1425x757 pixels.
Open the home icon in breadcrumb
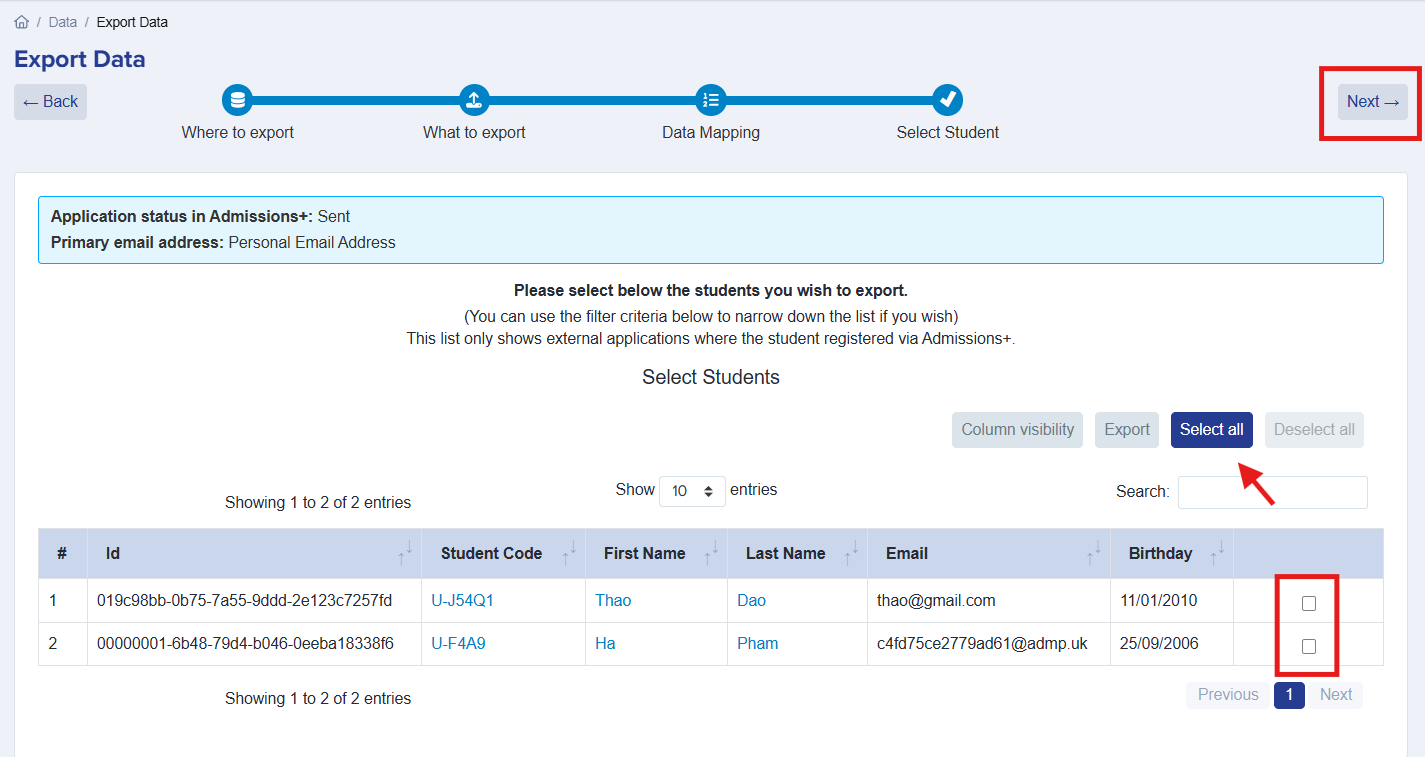pos(22,22)
